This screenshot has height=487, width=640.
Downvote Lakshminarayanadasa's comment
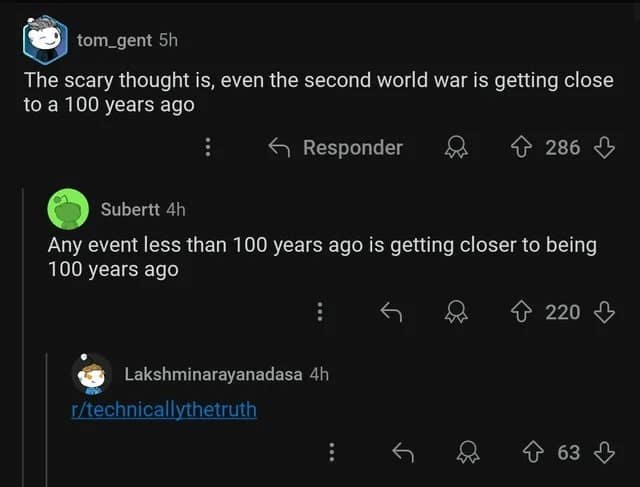[x=603, y=453]
